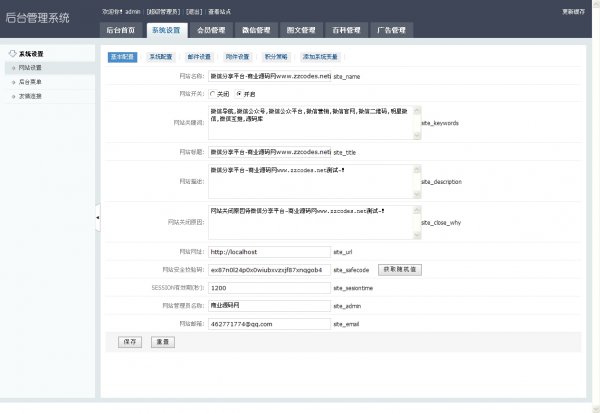Click the site_description variable label

442,182
